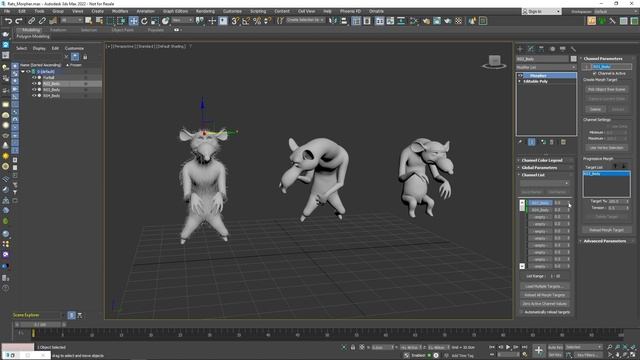Open the Rendering menu

pyautogui.click(x=205, y=11)
